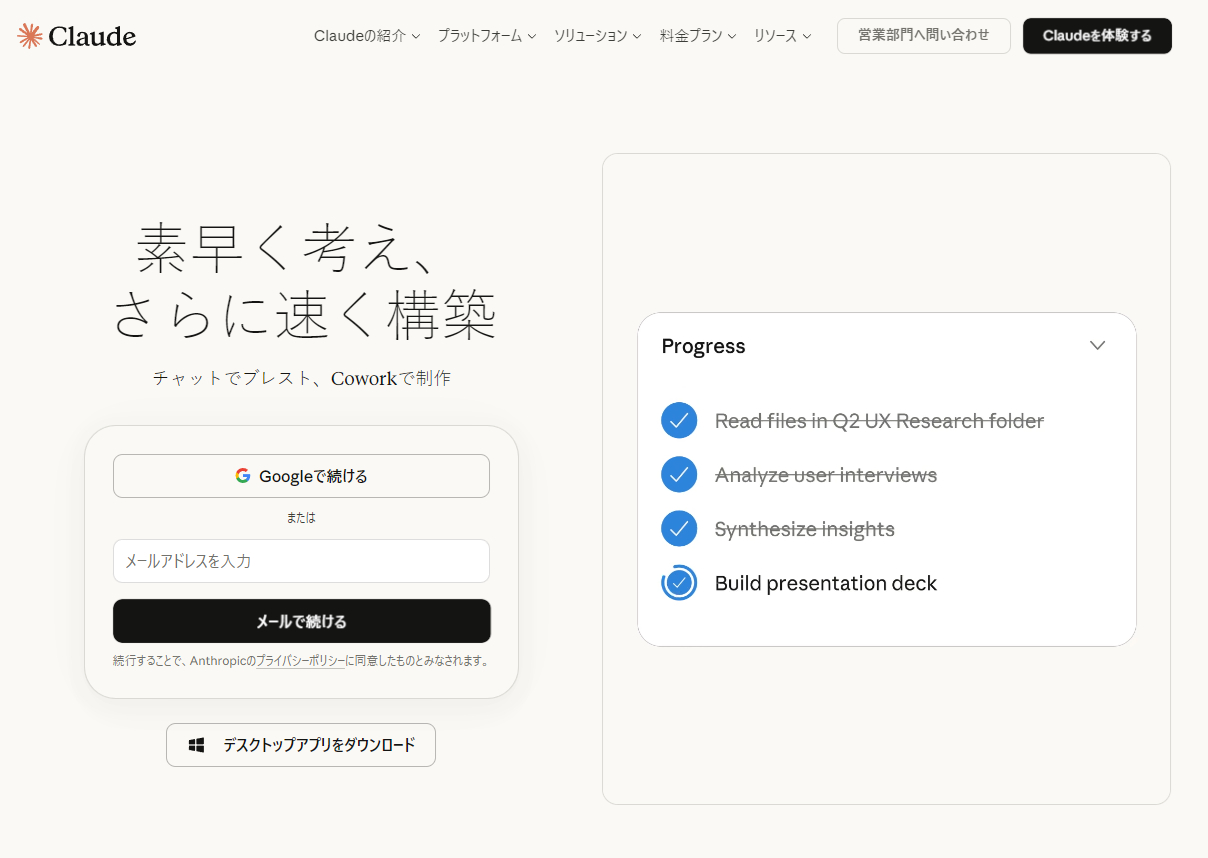Continue with Googleで続ける button
1208x858 pixels.
[x=301, y=476]
